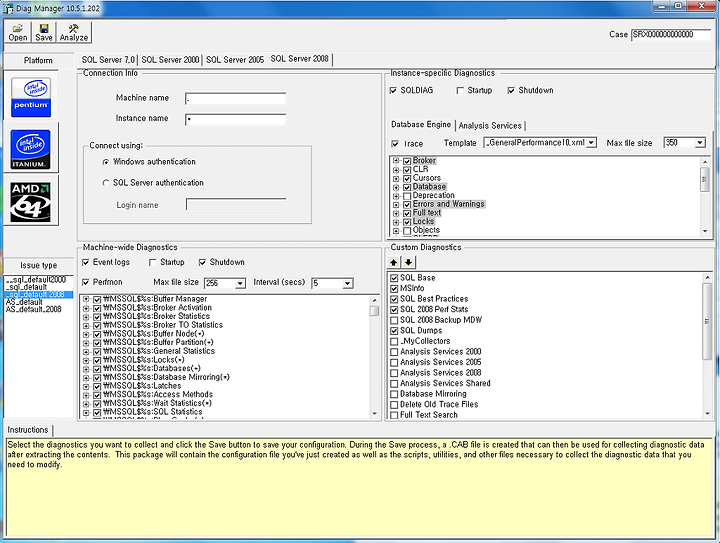Check Analysis Services 2008 custom diagnostic
The height and width of the screenshot is (543, 720).
coord(394,373)
